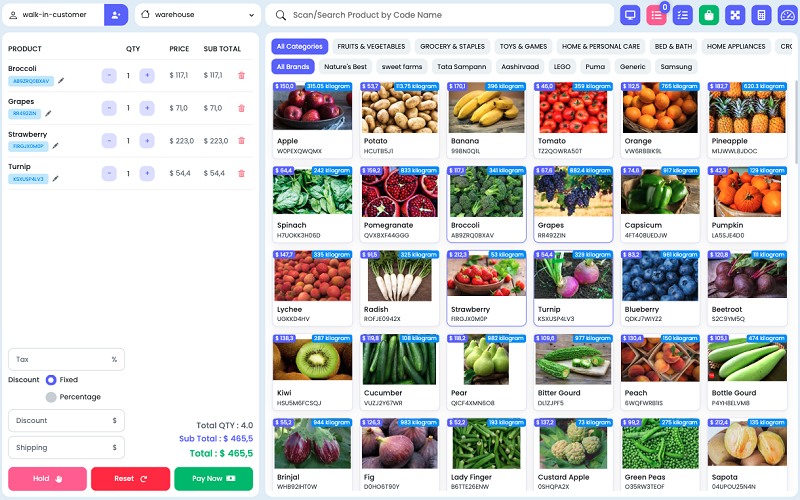Remove Turnip row using trash icon

[241, 173]
